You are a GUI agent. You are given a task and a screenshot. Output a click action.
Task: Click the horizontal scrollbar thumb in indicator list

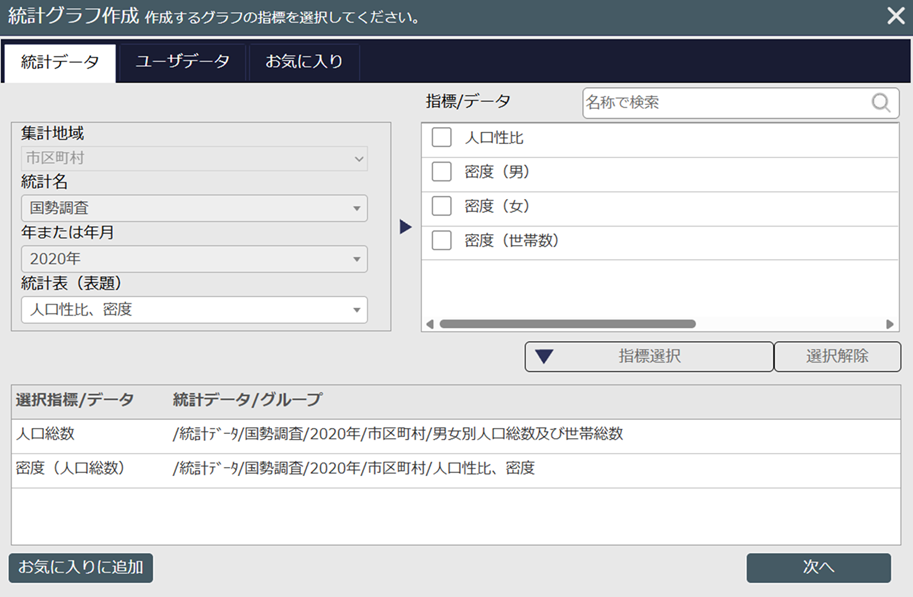point(567,324)
